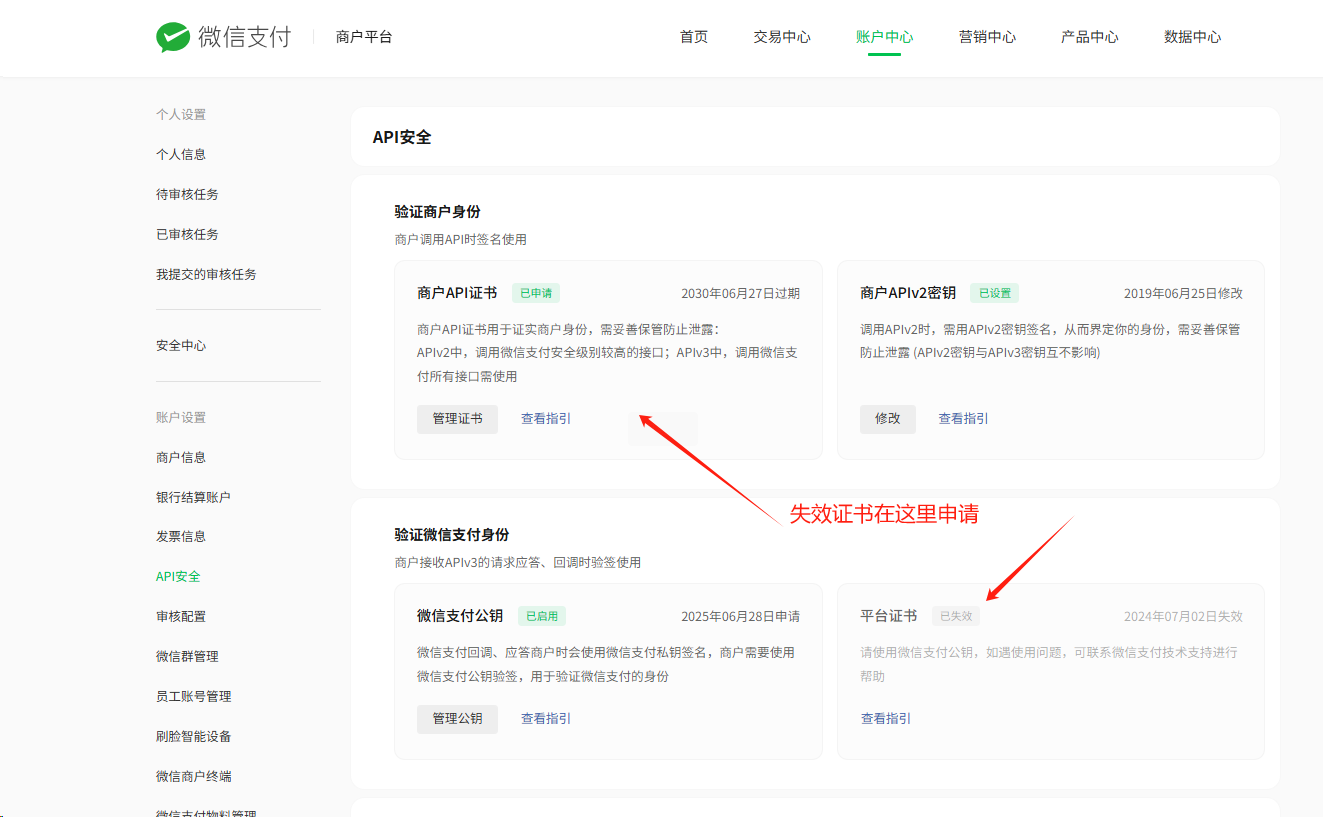Go to 安全中心 in the sidebar
The height and width of the screenshot is (817, 1323).
point(181,345)
